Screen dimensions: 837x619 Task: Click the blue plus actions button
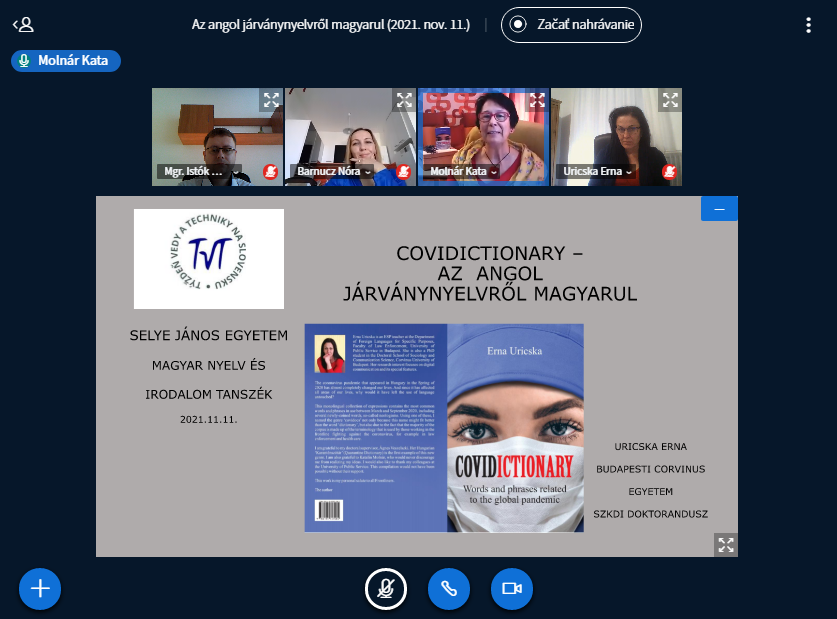[40, 588]
